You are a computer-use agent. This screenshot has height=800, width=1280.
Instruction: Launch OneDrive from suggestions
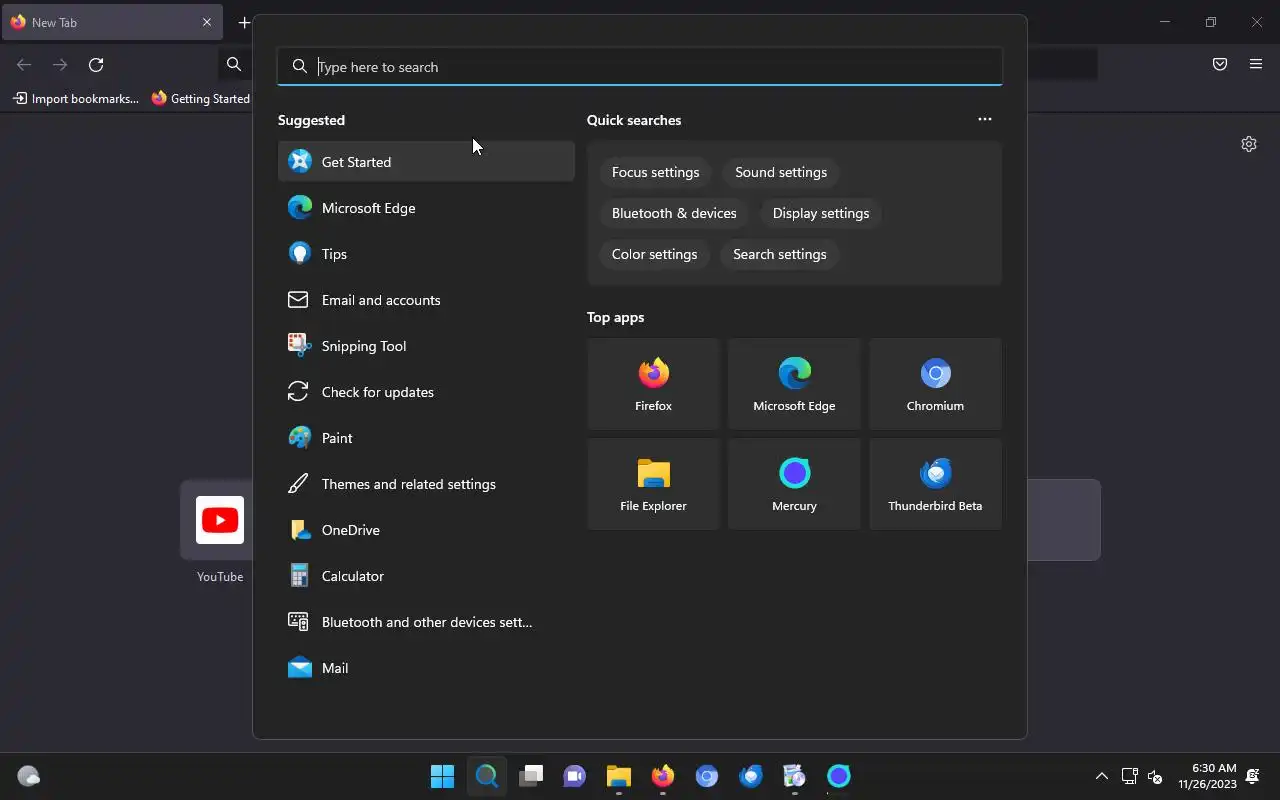[x=426, y=530]
